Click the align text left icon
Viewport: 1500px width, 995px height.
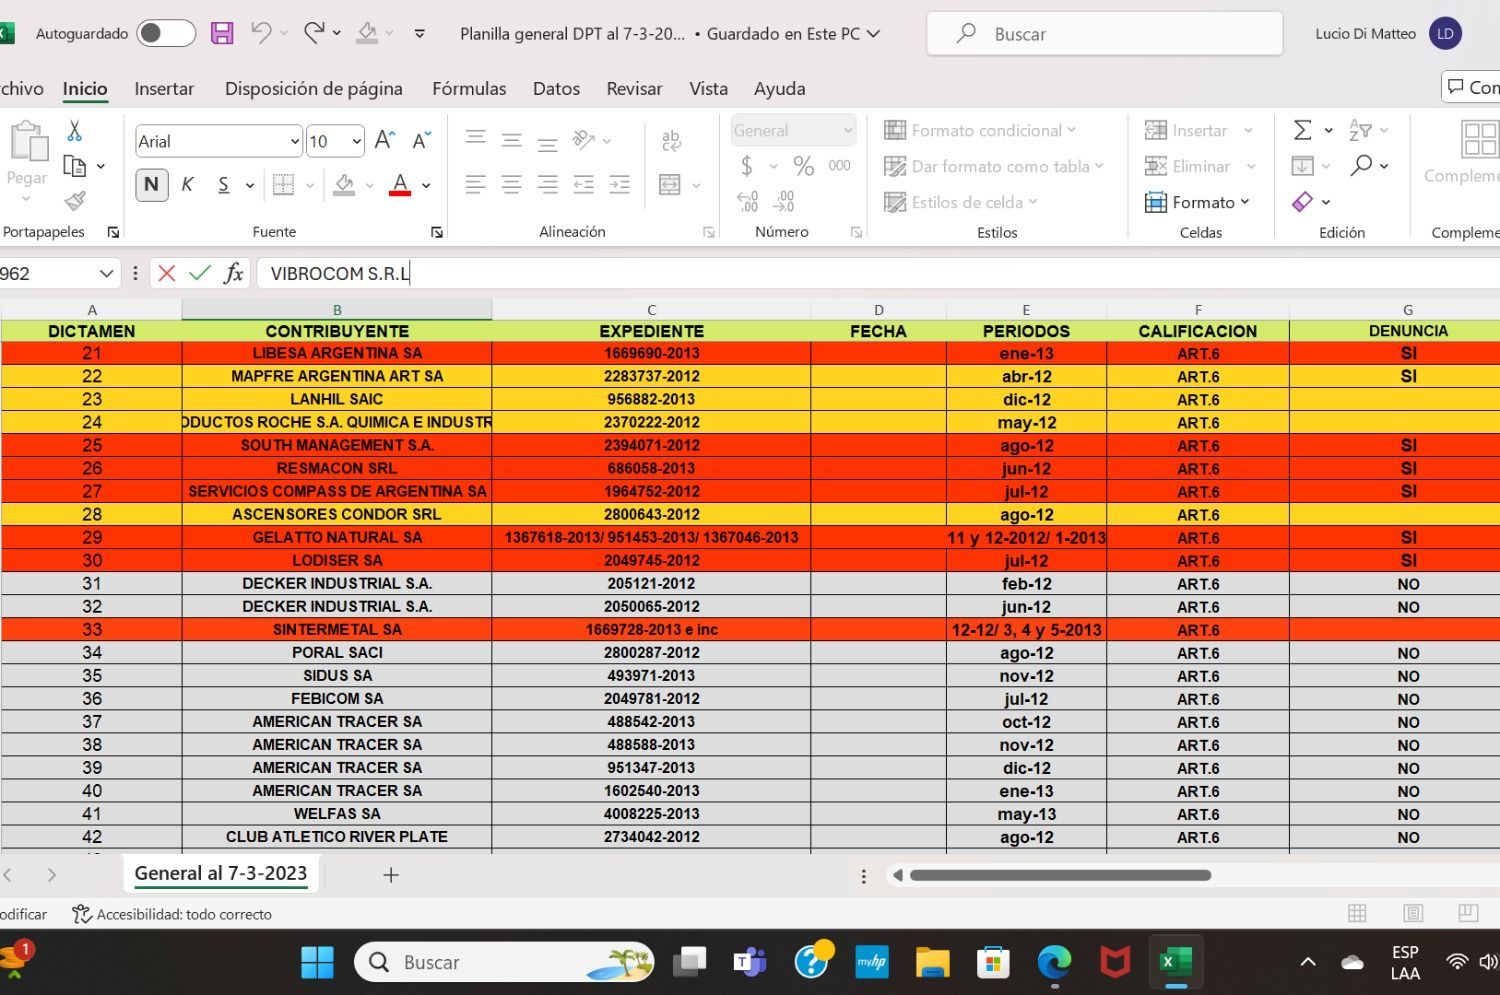coord(476,184)
